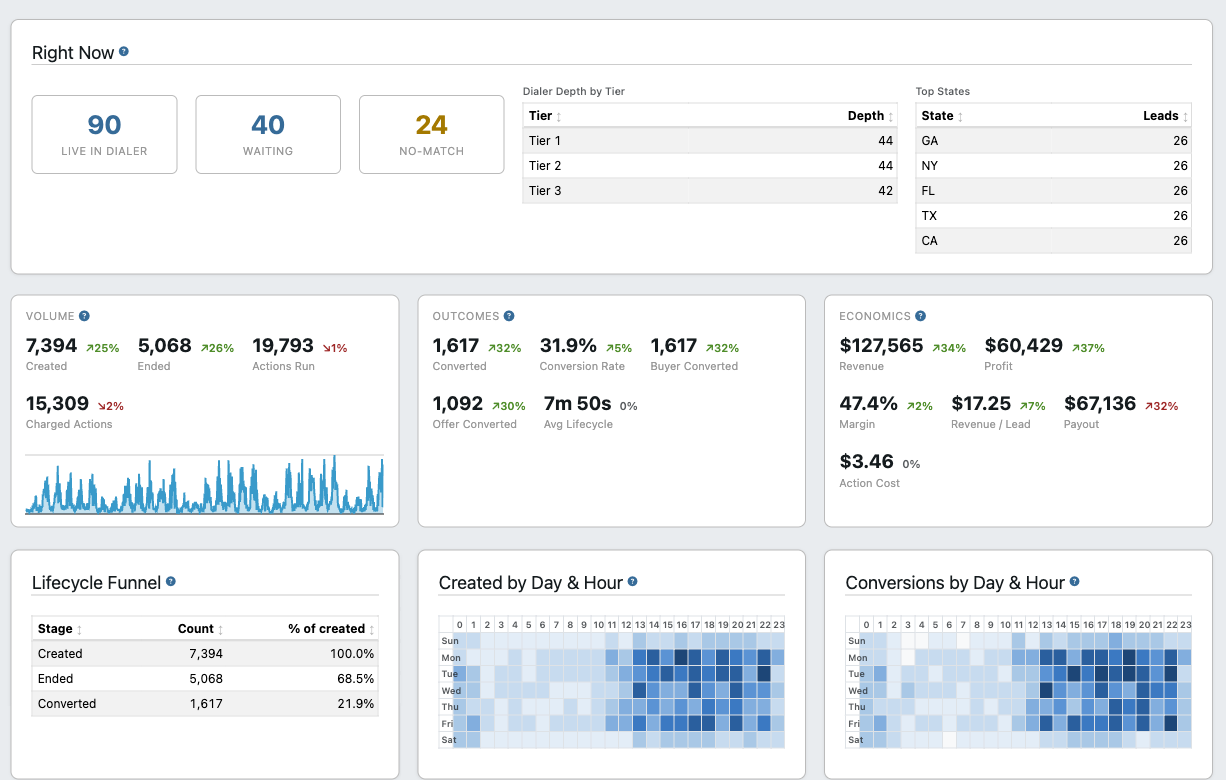Screen dimensions: 1226x780
Task: Click the Margin value 47.4%
Action: tap(869, 404)
